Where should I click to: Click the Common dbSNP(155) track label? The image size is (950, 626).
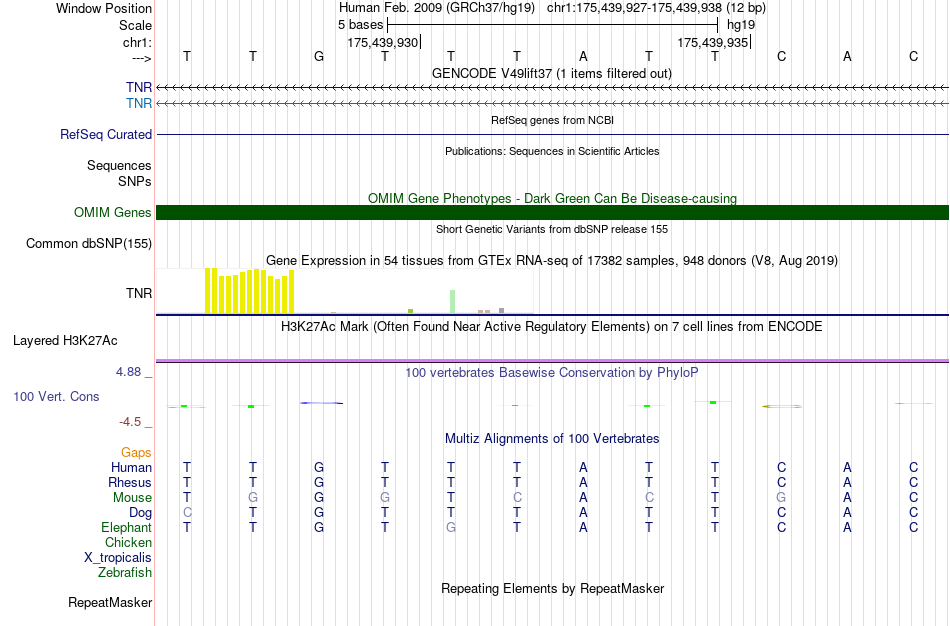click(89, 244)
